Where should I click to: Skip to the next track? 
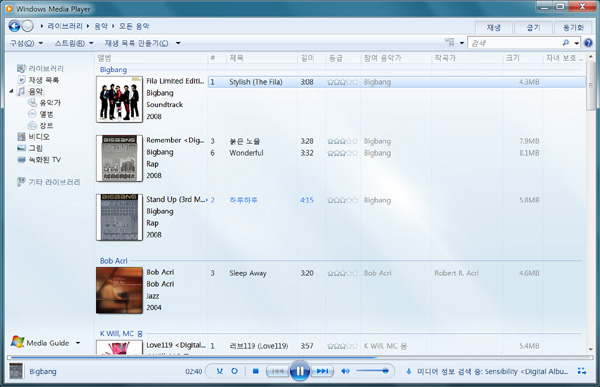pyautogui.click(x=322, y=371)
